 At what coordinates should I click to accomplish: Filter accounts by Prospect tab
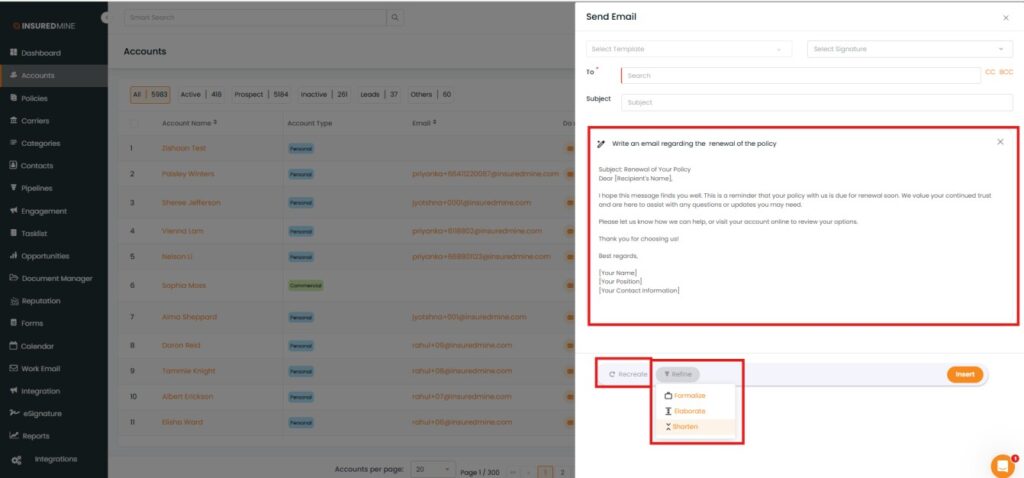click(x=260, y=95)
